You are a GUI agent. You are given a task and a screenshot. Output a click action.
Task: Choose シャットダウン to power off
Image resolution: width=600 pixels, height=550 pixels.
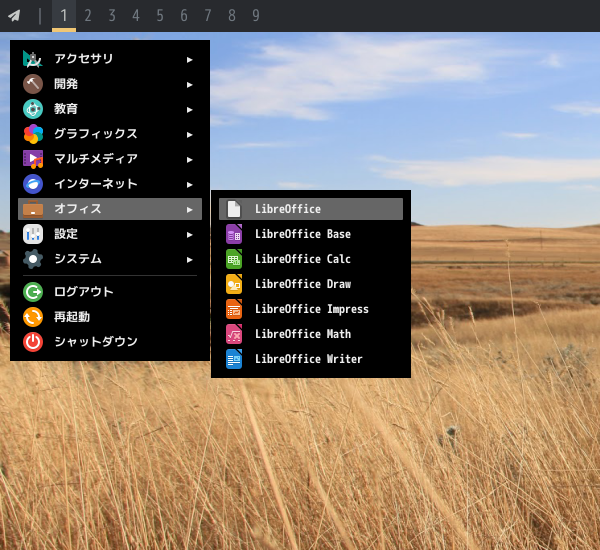[x=96, y=341]
